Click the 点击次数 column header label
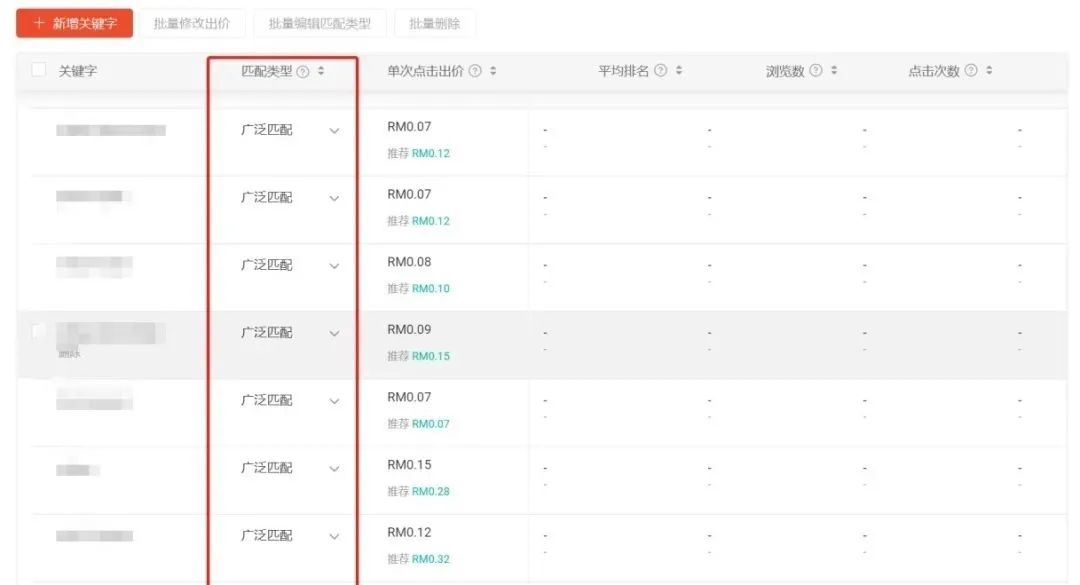The image size is (1080, 585). [934, 70]
